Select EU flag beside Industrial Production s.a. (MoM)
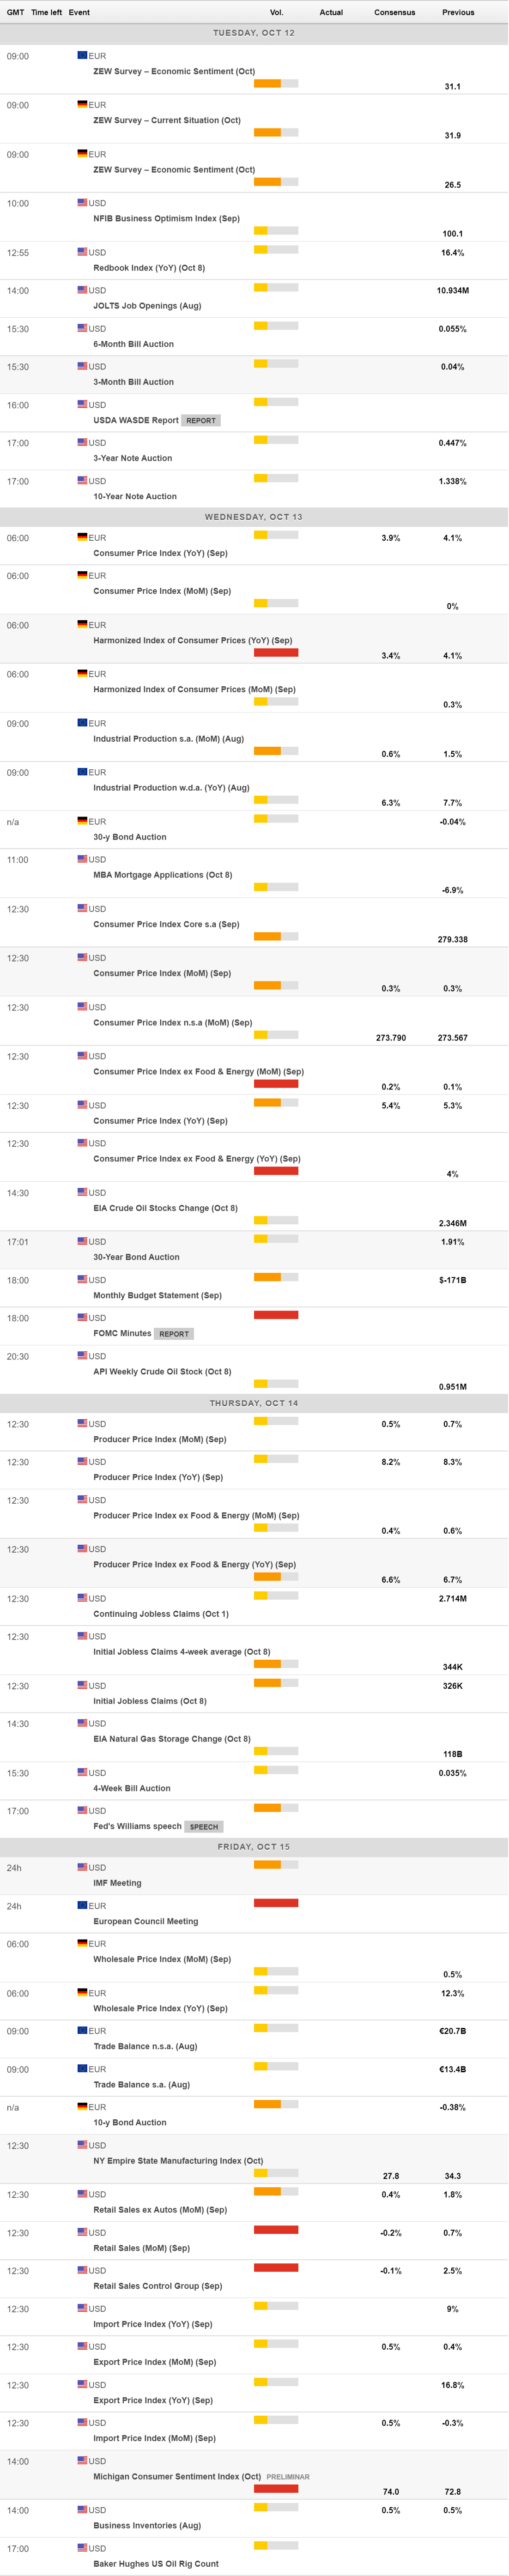The width and height of the screenshot is (509, 2576). (x=82, y=722)
